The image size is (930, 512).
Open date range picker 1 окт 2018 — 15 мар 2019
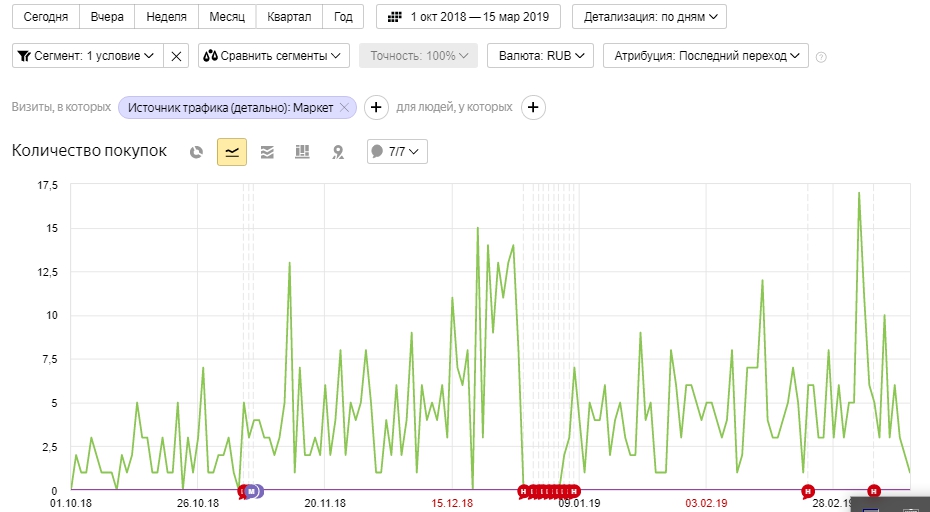pyautogui.click(x=468, y=17)
